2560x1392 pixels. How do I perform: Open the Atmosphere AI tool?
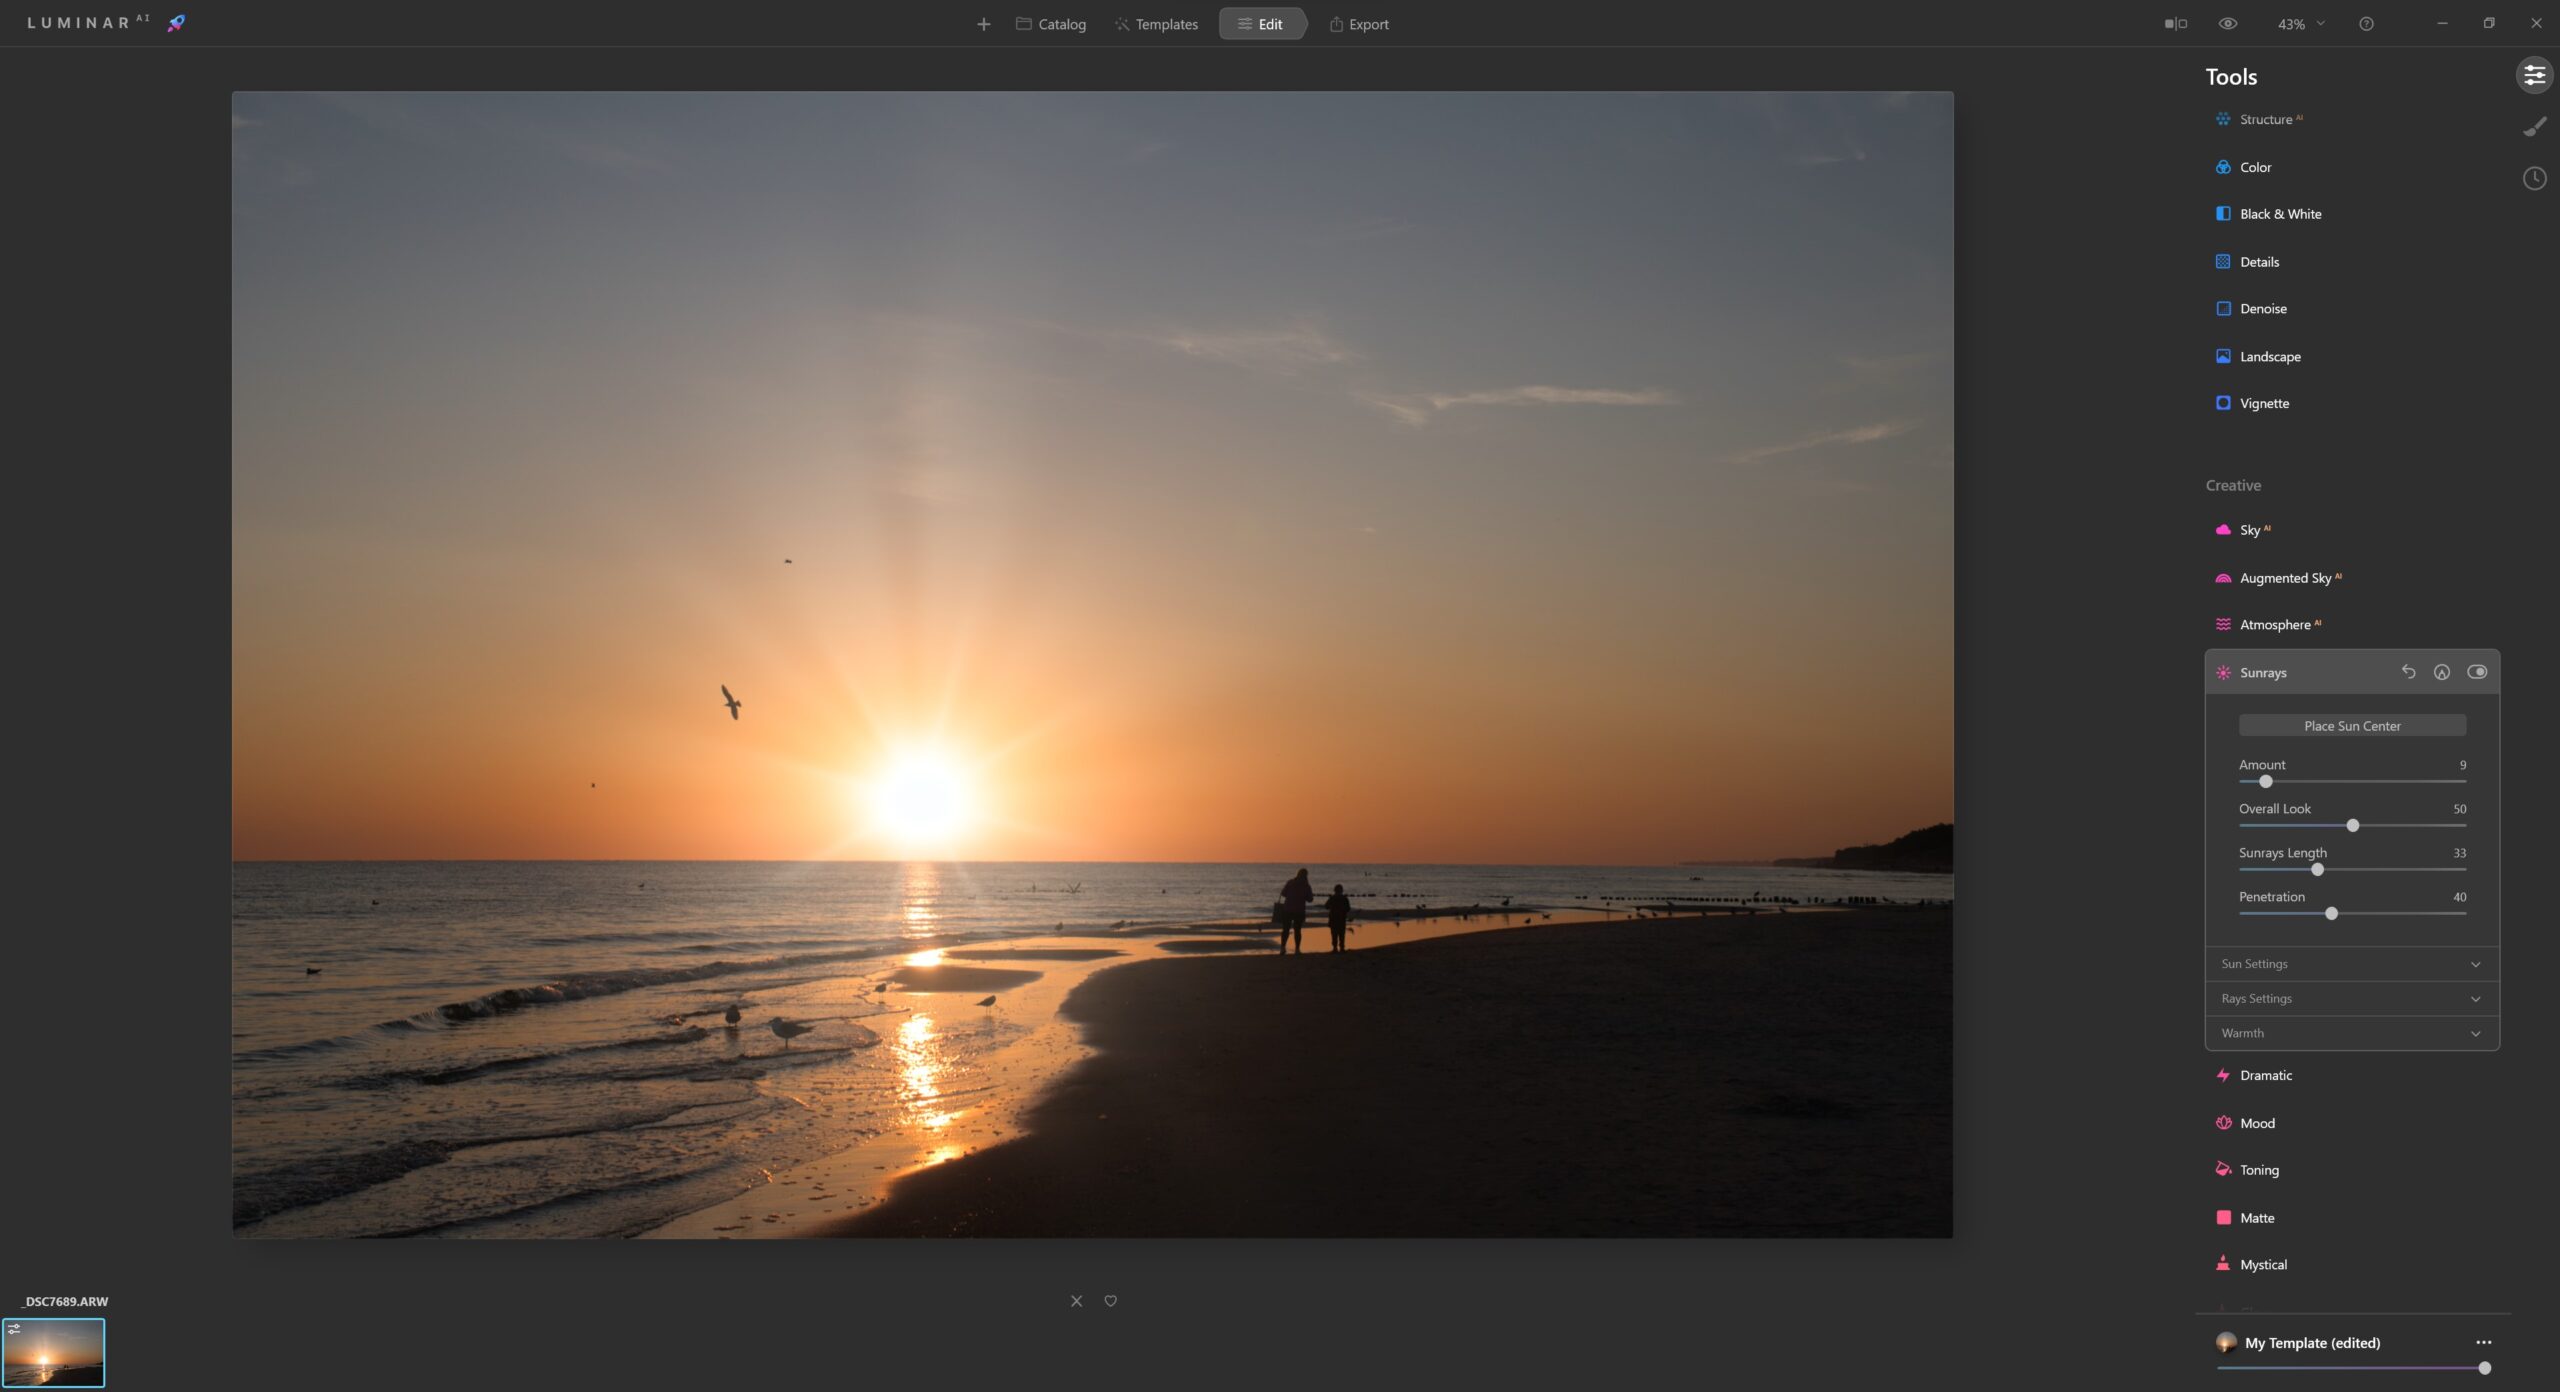pos(2268,625)
